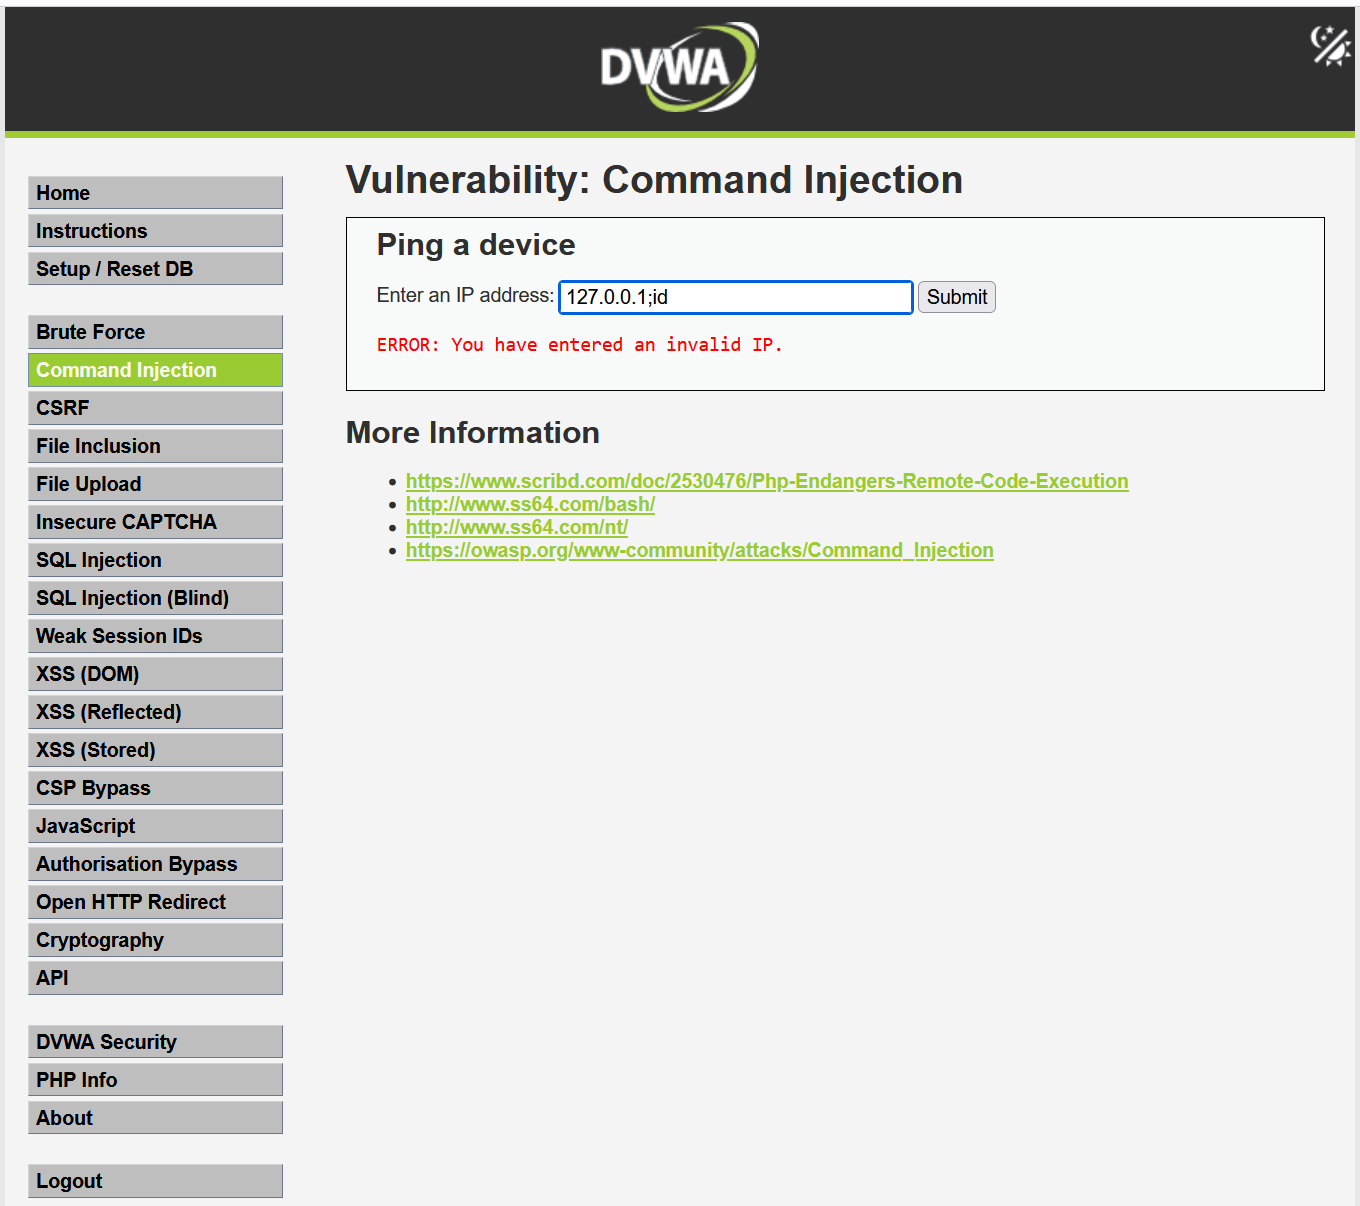
Task: Open the Instructions page
Action: pyautogui.click(x=155, y=231)
